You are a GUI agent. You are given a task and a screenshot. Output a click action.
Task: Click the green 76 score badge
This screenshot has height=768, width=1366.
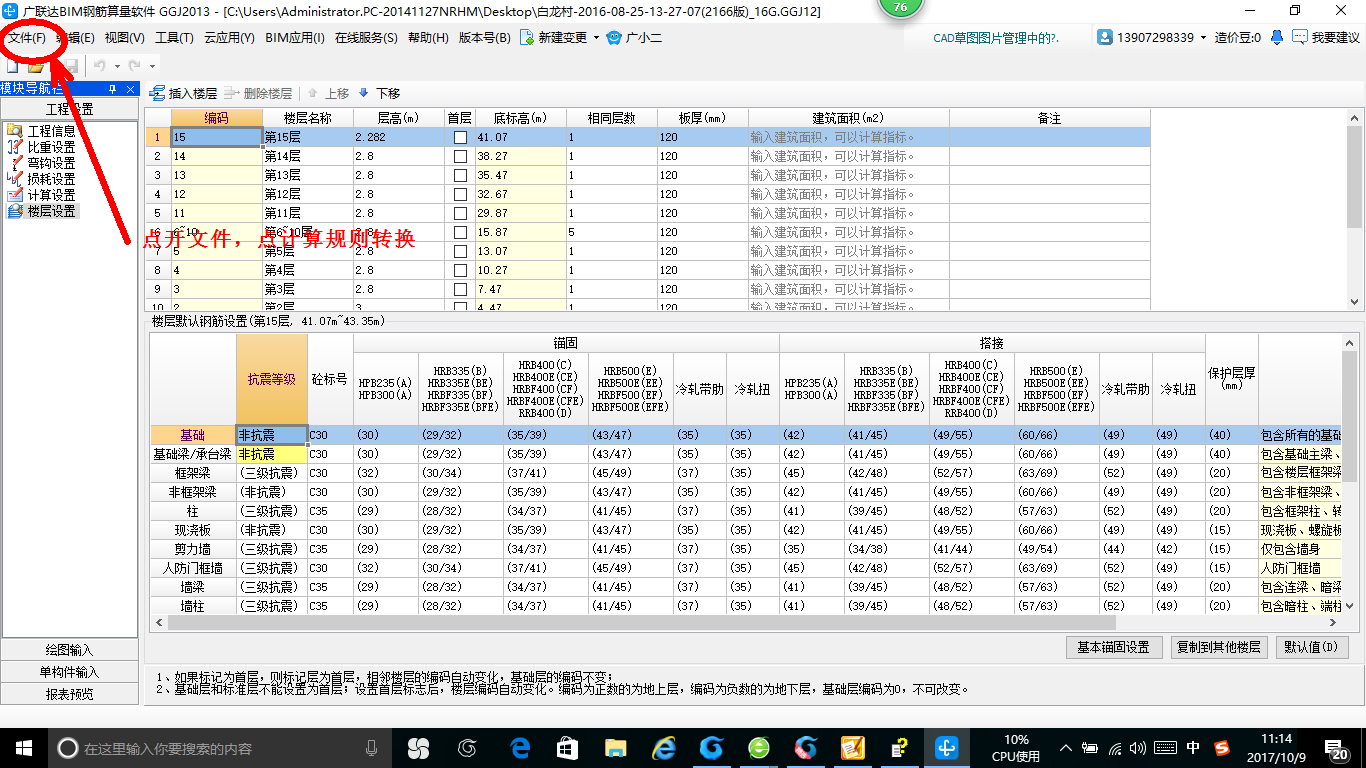point(900,8)
